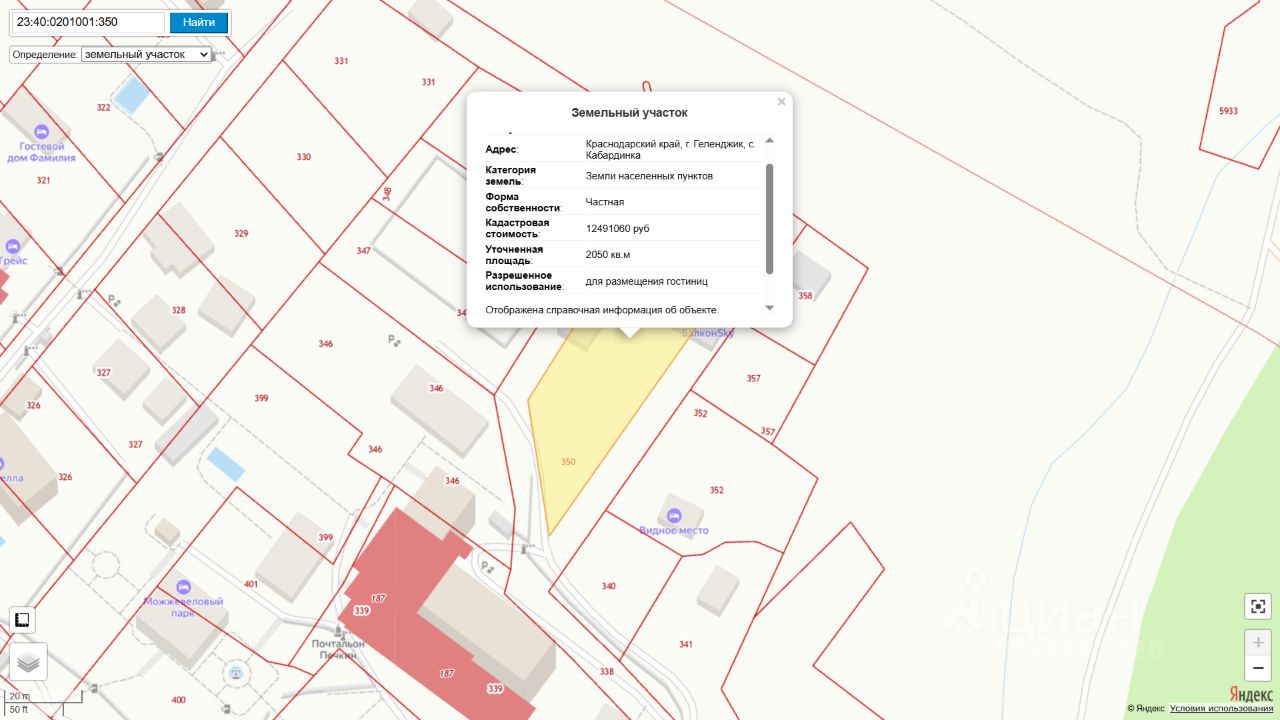Click parcel number 338

[606, 671]
